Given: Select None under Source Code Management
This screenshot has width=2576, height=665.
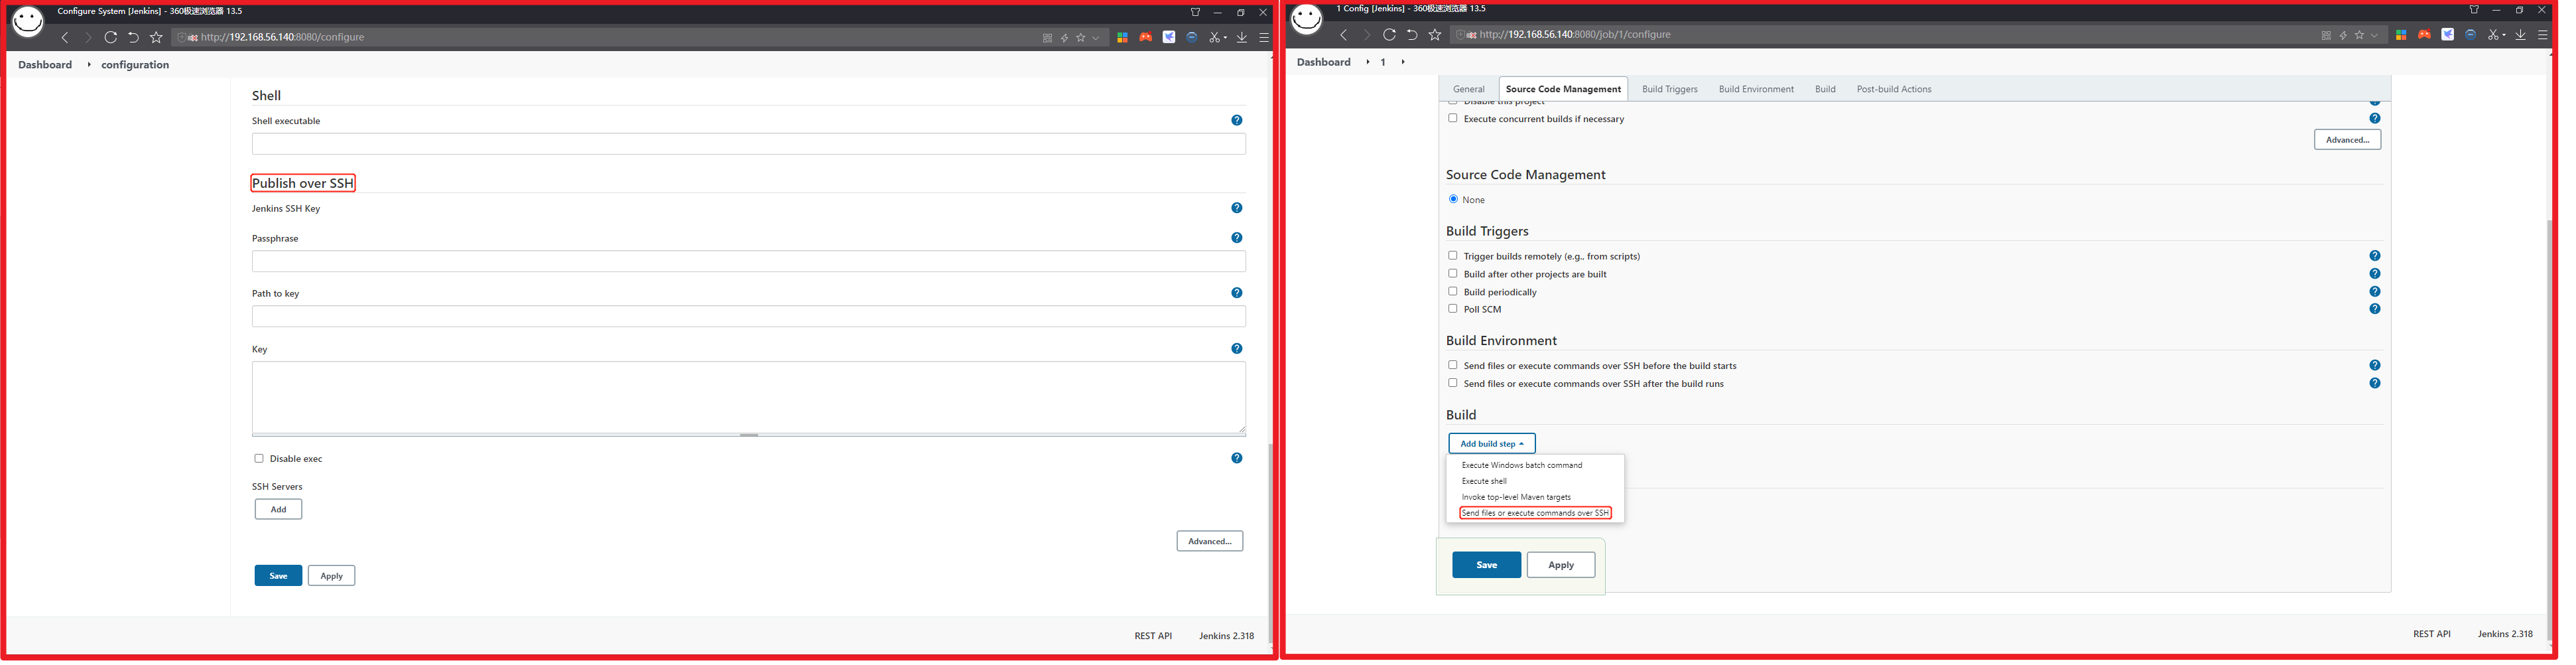Looking at the screenshot, I should pos(1453,199).
